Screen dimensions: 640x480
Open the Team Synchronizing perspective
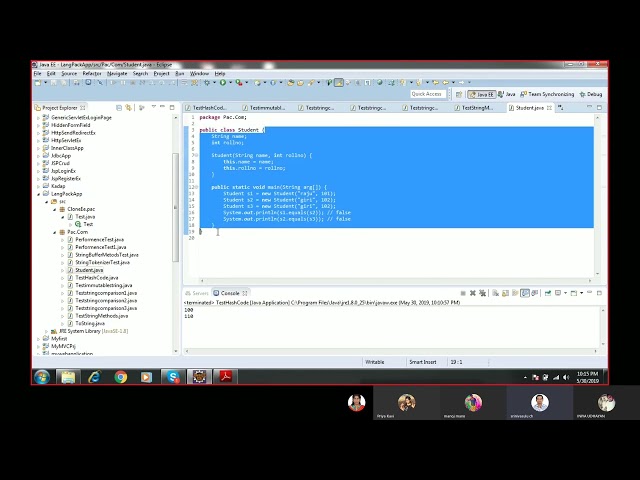pos(547,94)
